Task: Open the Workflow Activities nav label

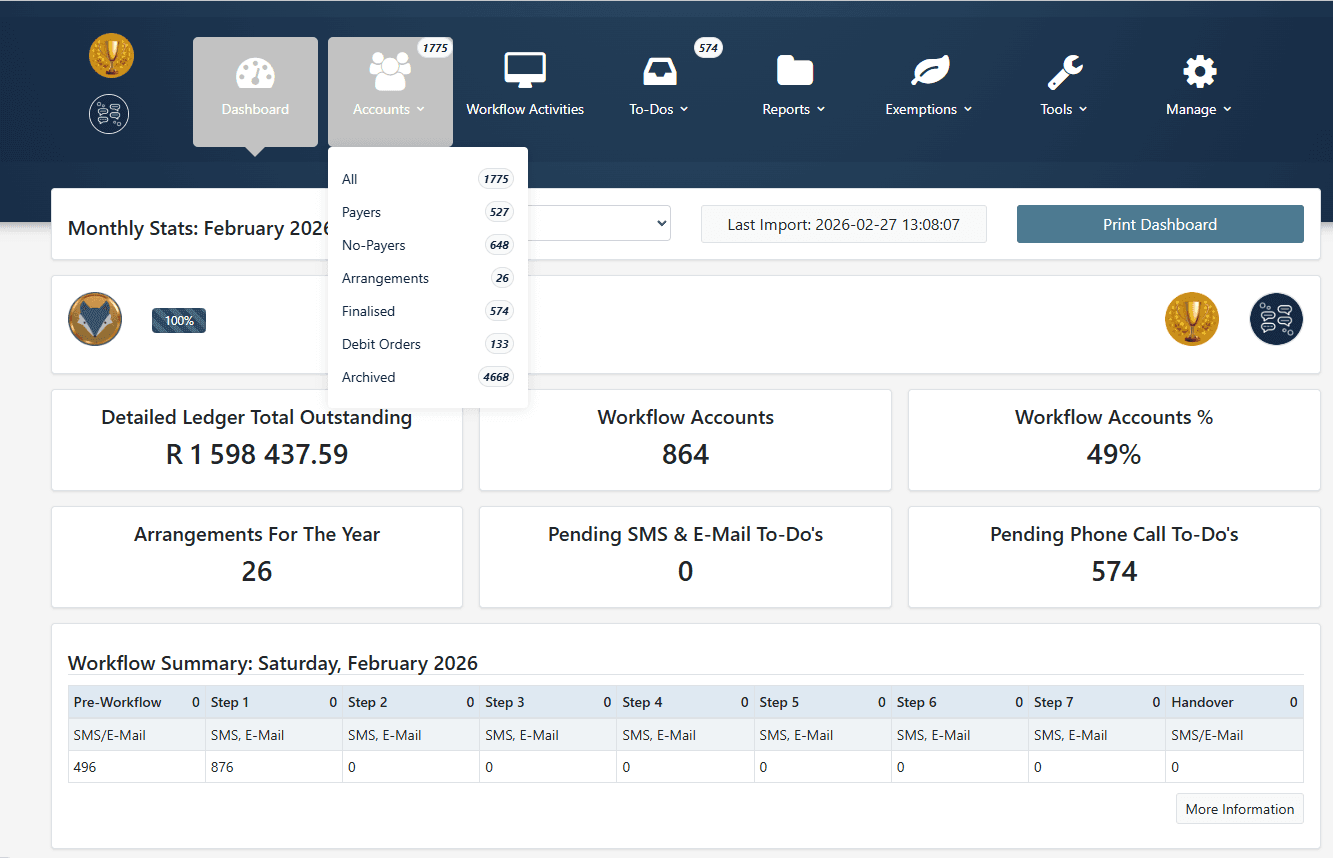Action: point(525,110)
